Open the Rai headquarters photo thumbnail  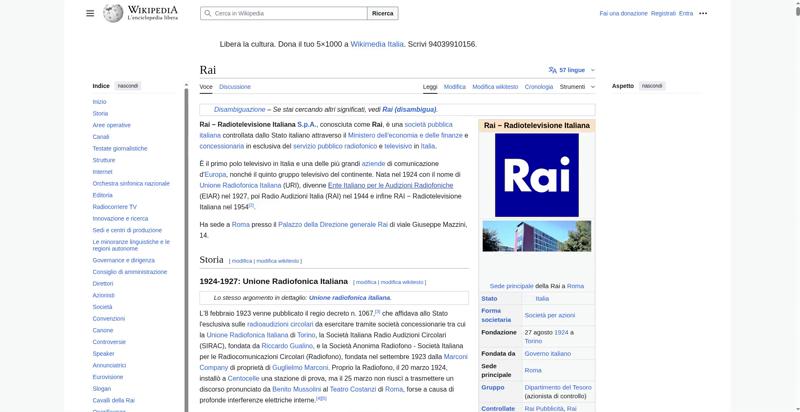tap(537, 236)
